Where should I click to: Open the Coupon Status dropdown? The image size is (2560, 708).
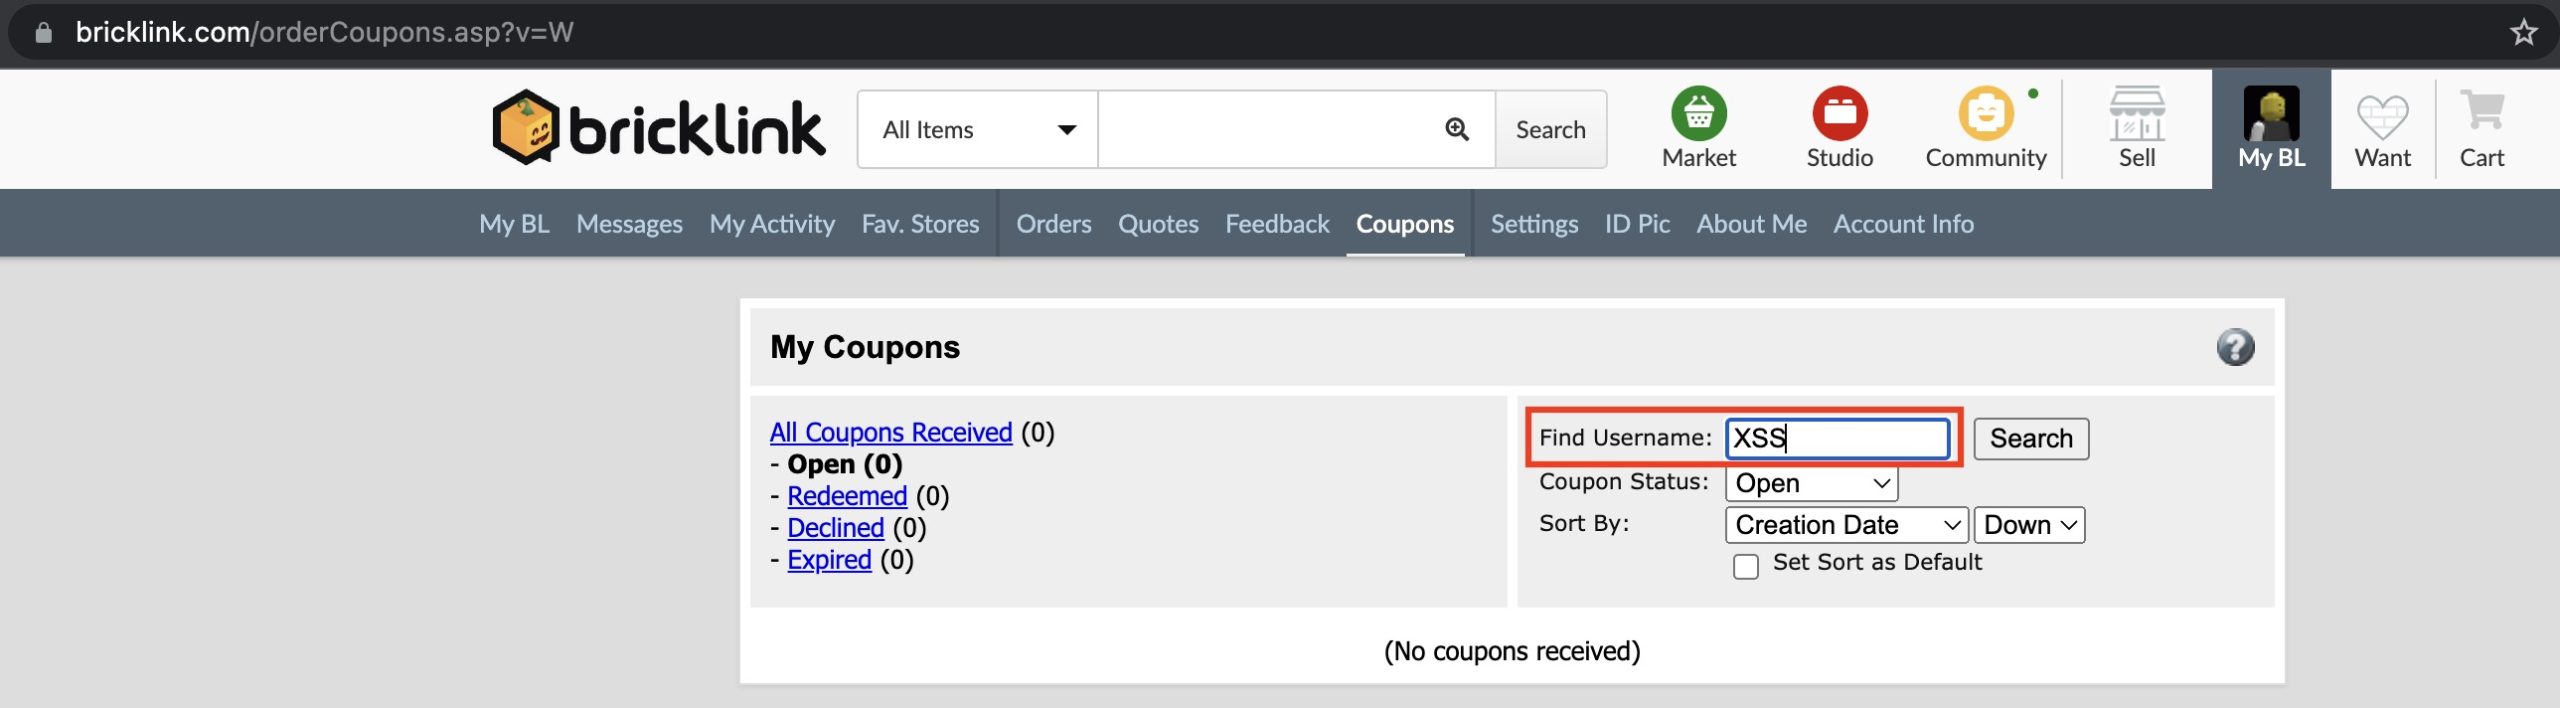coord(1811,484)
